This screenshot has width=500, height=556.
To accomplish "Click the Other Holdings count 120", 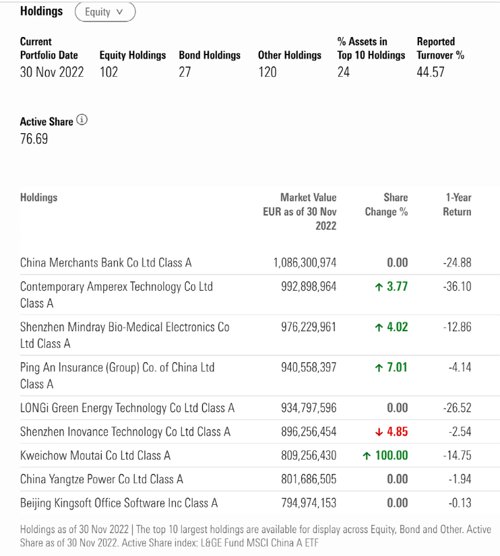I will click(267, 72).
